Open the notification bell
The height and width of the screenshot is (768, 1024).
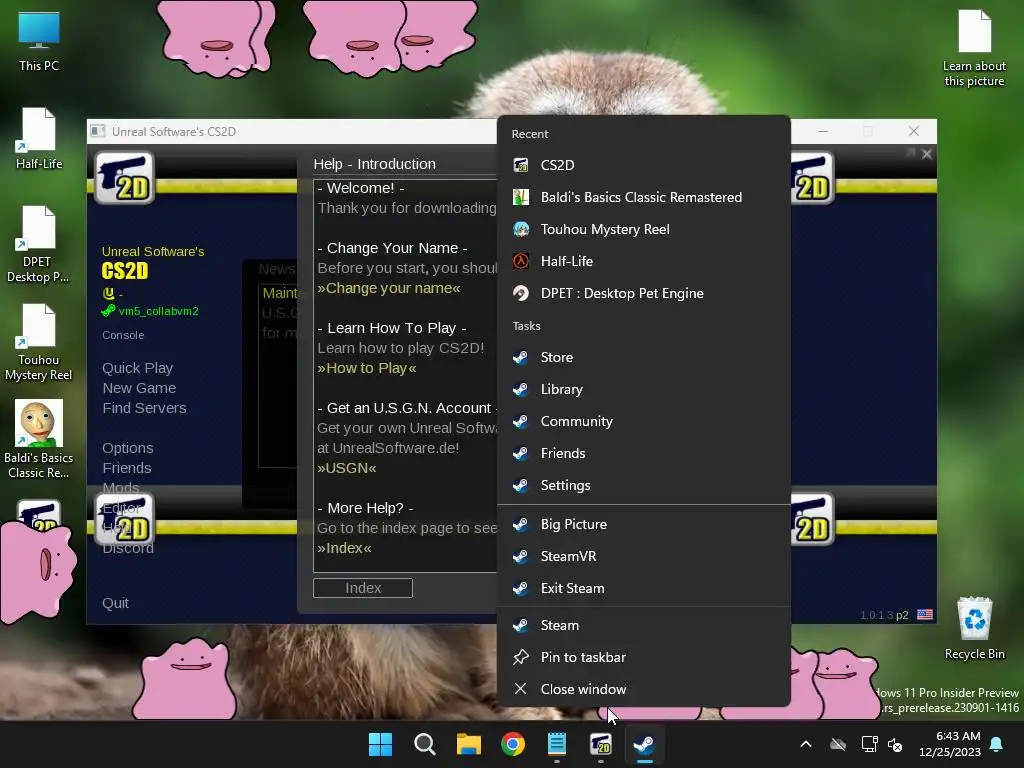coord(997,744)
